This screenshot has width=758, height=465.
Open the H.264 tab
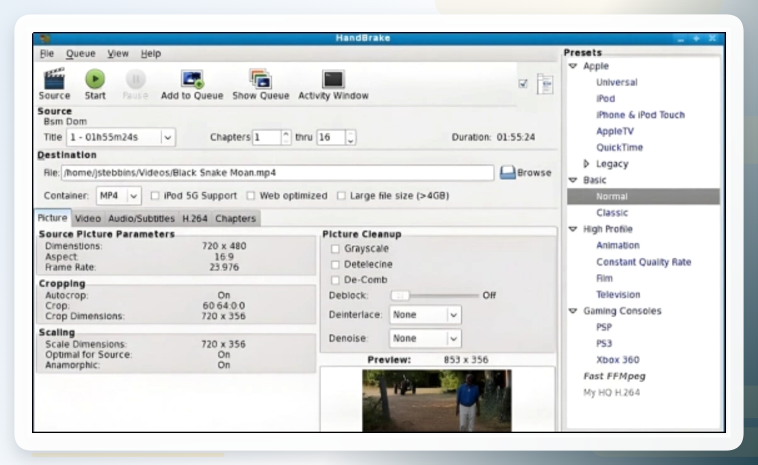pyautogui.click(x=195, y=218)
